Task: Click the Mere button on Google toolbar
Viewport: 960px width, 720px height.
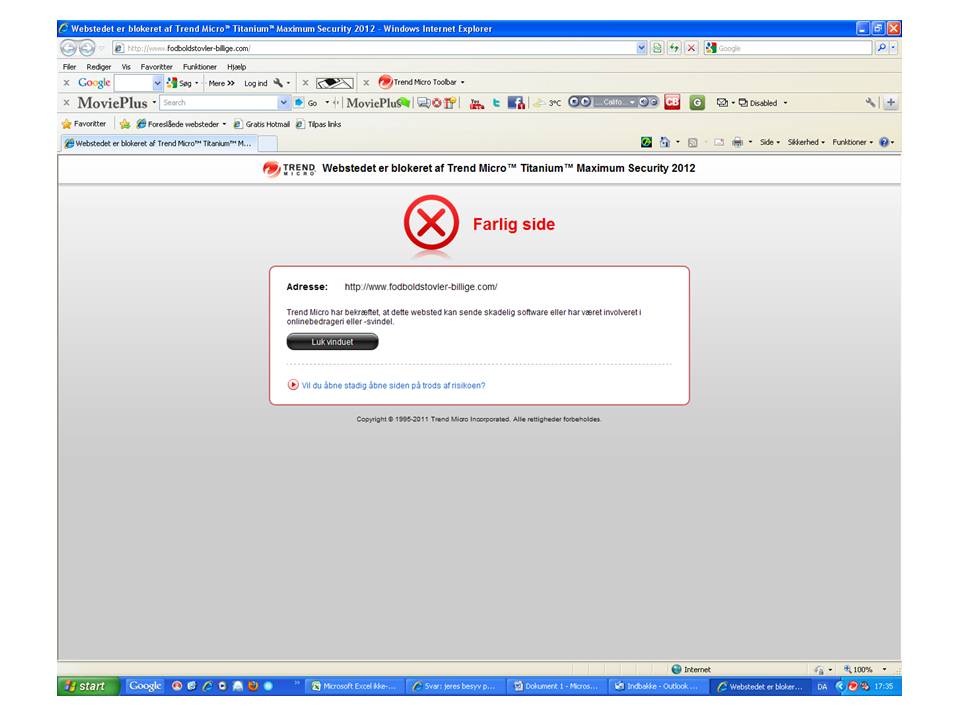Action: tap(221, 83)
